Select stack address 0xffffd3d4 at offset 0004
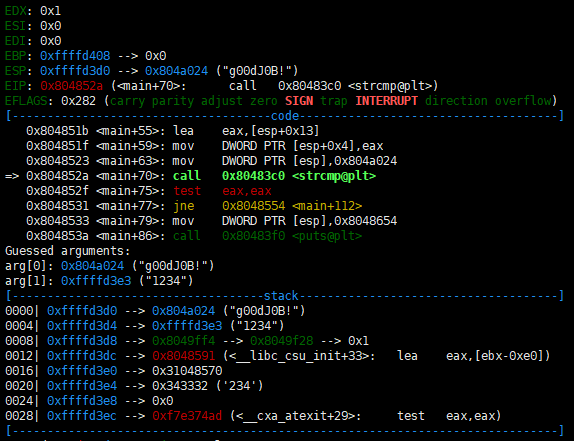The width and height of the screenshot is (574, 441). (82, 326)
